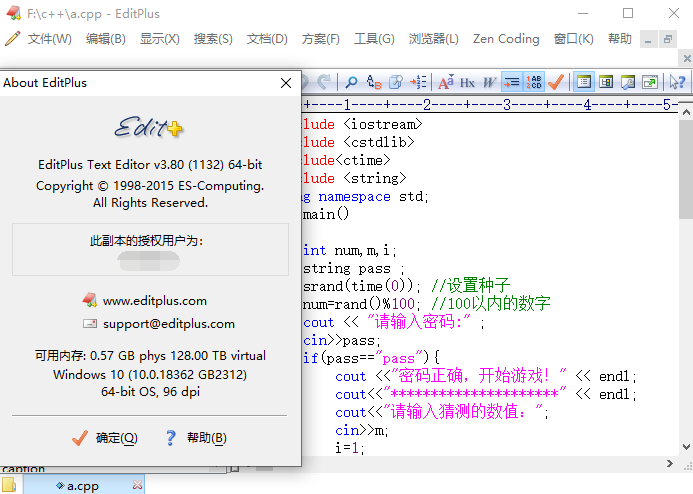Click the EditPlus icon in title bar

13,13
